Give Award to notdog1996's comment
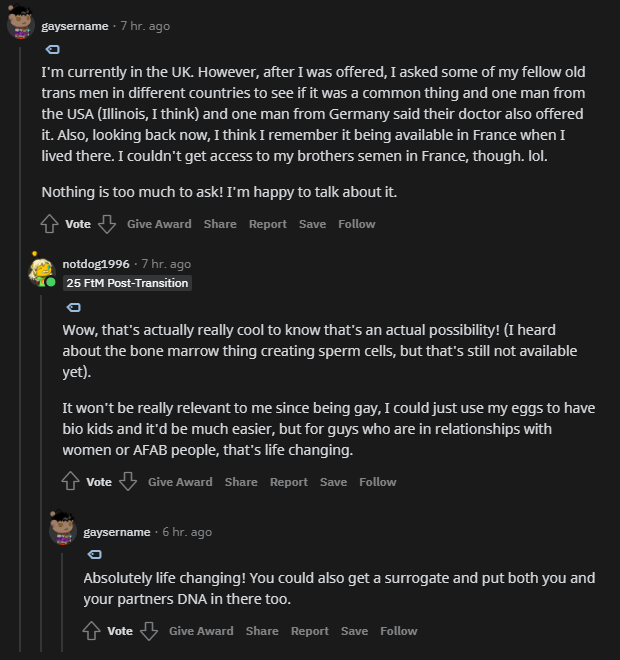Viewport: 620px width, 660px height. click(x=180, y=482)
